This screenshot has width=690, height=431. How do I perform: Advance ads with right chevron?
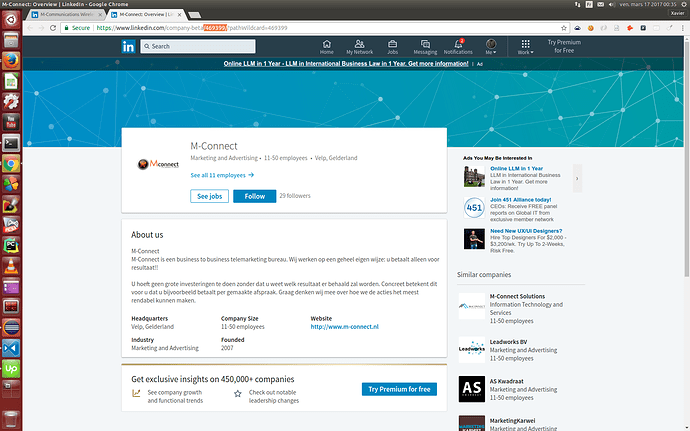pyautogui.click(x=577, y=178)
